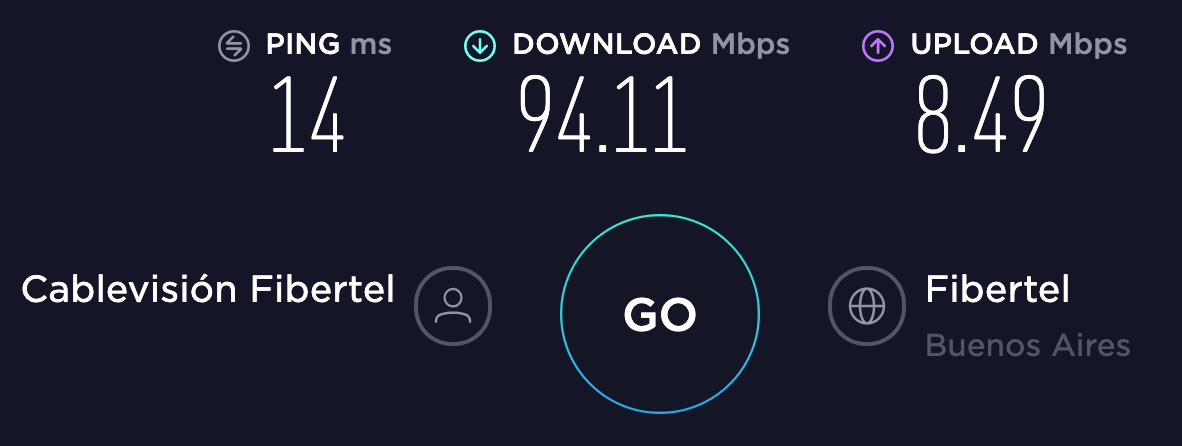The width and height of the screenshot is (1182, 446).
Task: Start the test with the GO button
Action: tap(660, 313)
